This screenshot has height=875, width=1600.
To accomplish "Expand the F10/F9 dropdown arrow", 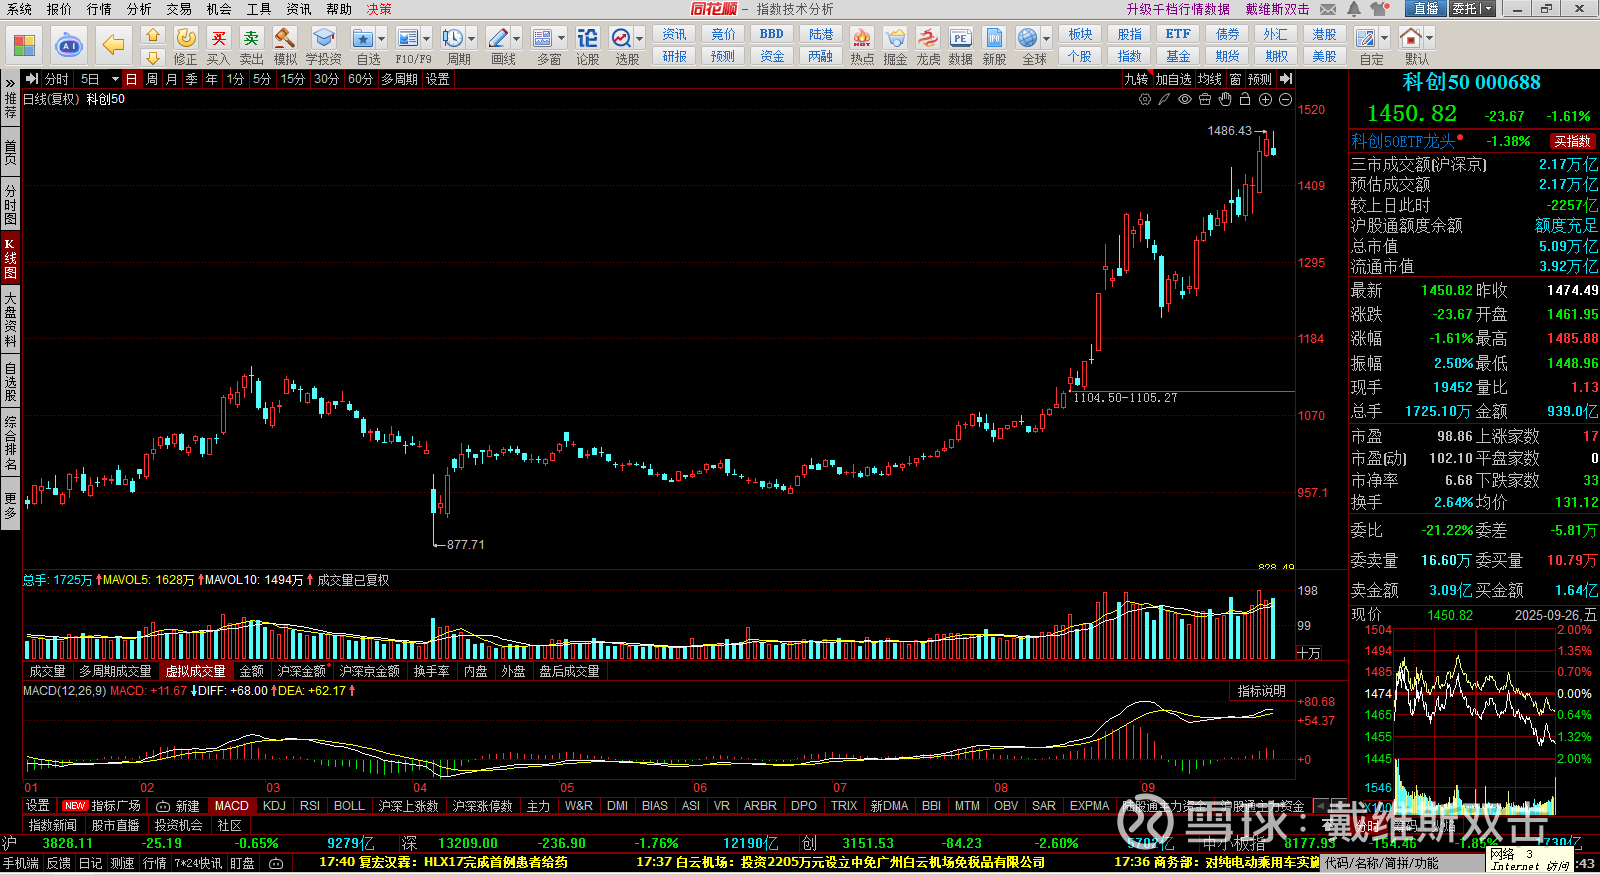I will [427, 39].
